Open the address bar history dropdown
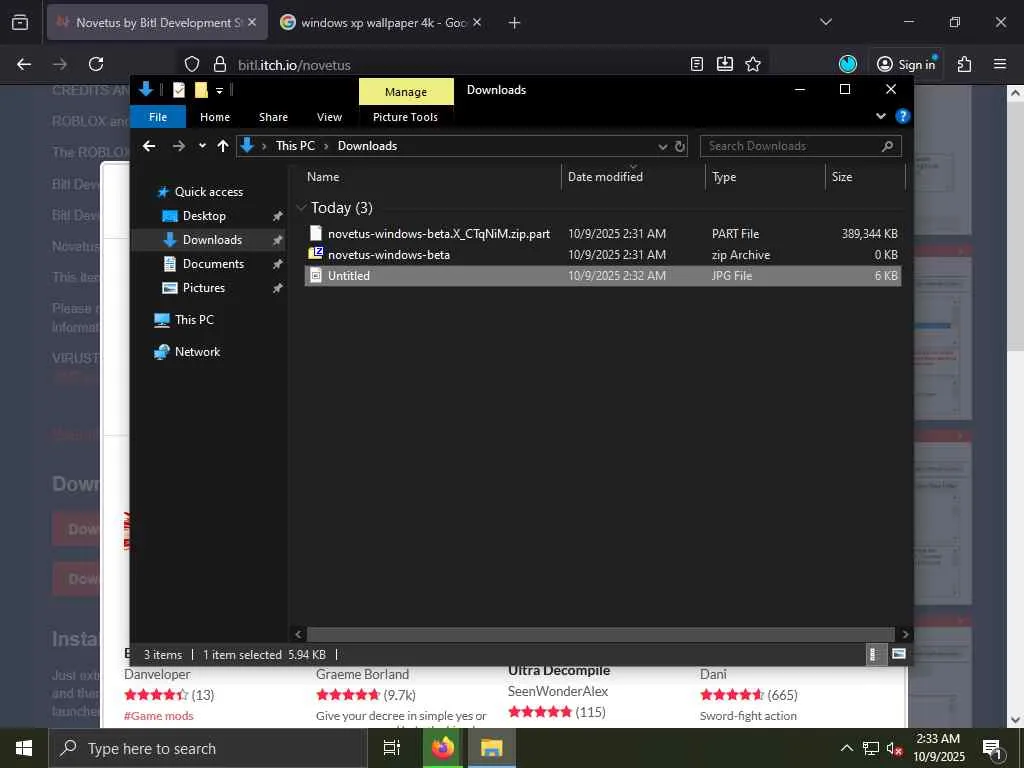1024x768 pixels. [662, 146]
